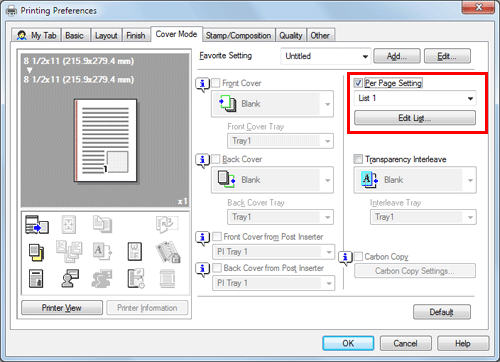Click the info icon next to Front Cover

click(x=202, y=84)
